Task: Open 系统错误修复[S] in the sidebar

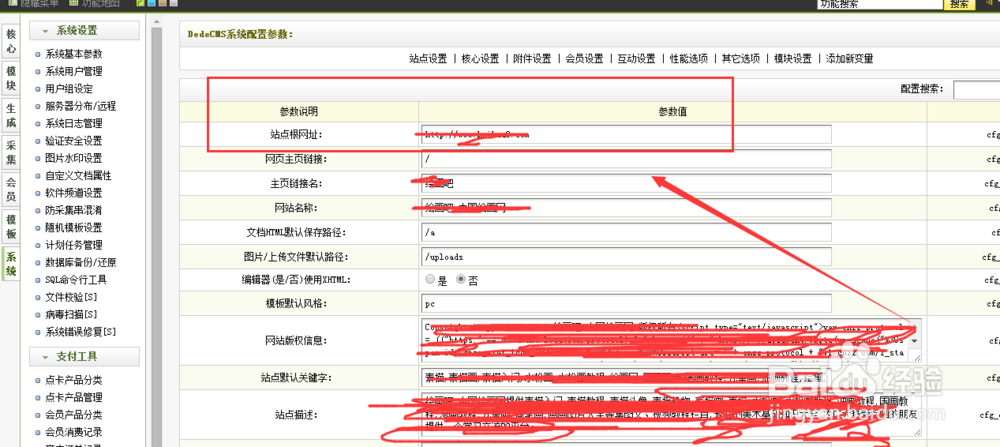Action: (80, 332)
